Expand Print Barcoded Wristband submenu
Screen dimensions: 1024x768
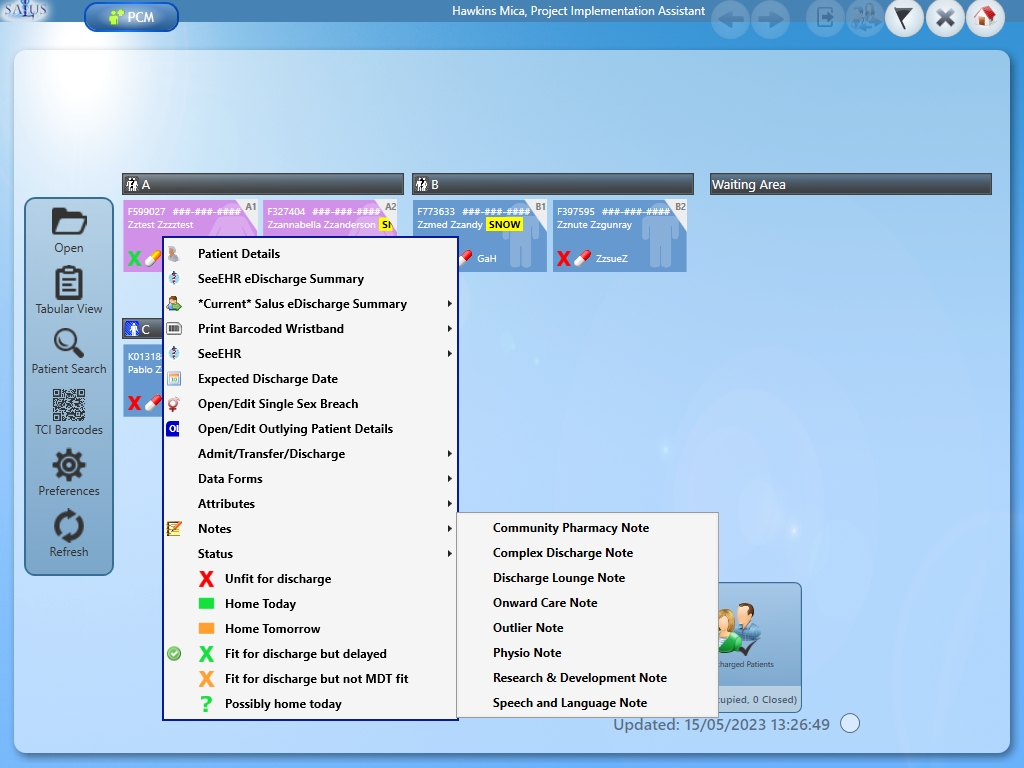click(x=449, y=328)
